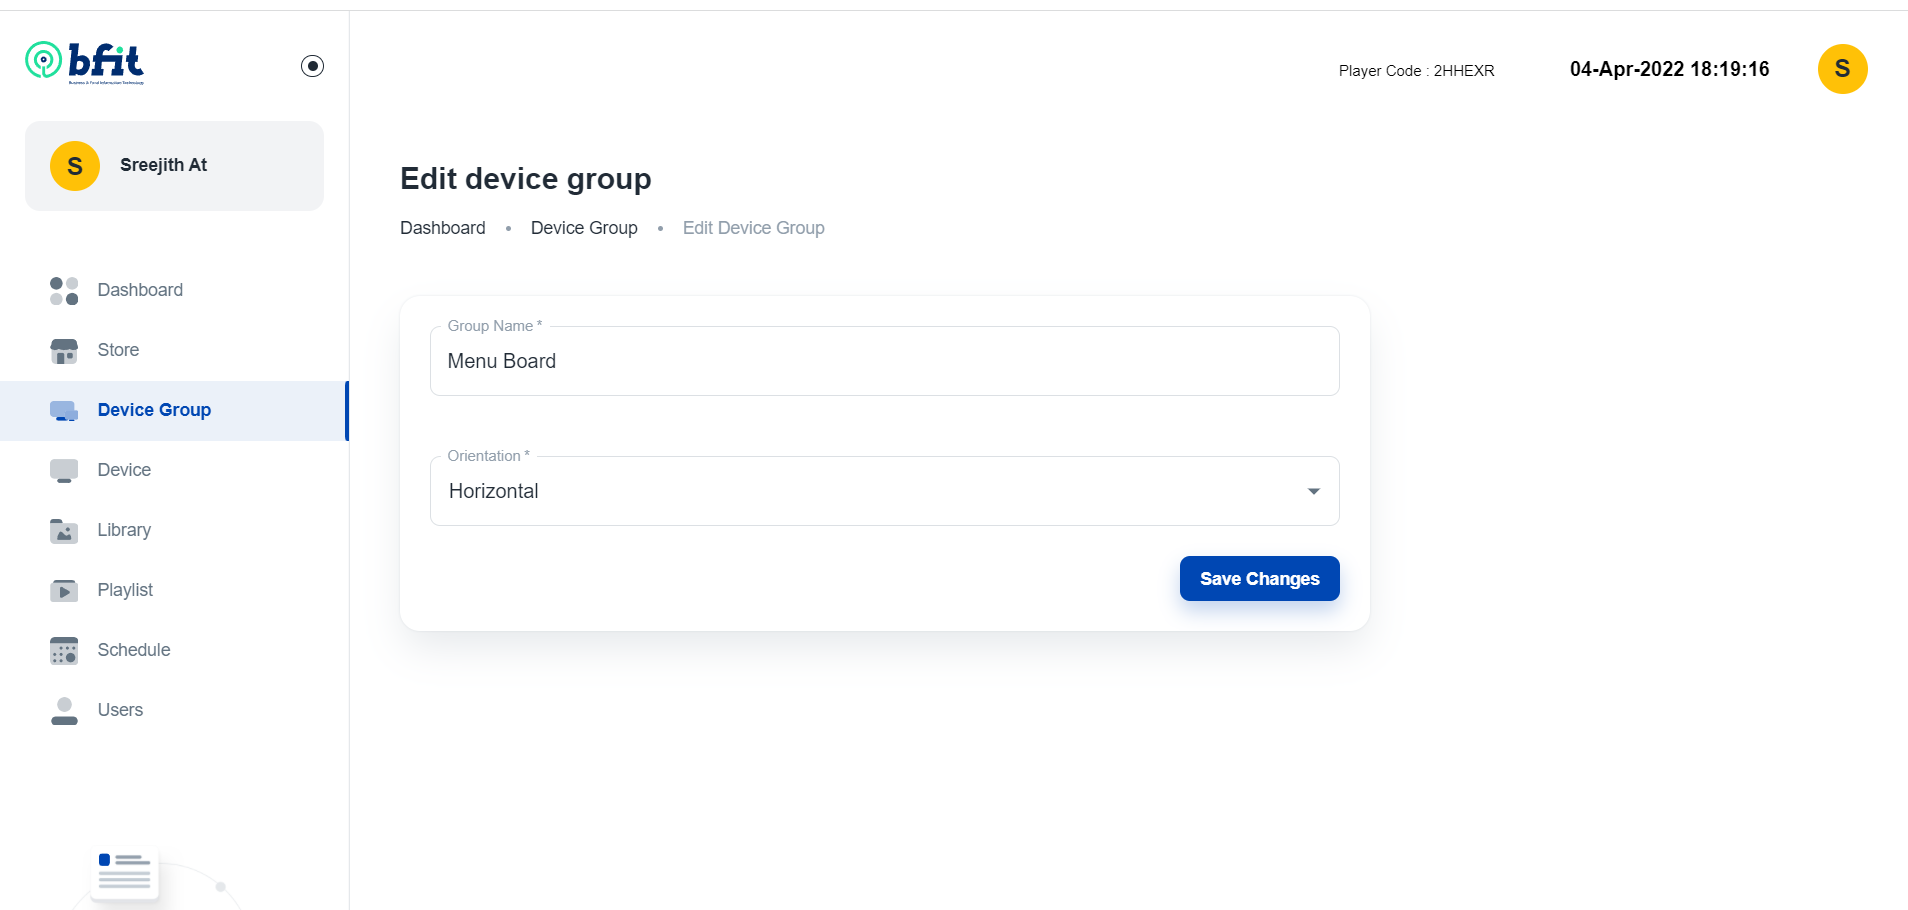This screenshot has width=1908, height=910.
Task: Click the Sreejith At profile card
Action: pos(174,166)
